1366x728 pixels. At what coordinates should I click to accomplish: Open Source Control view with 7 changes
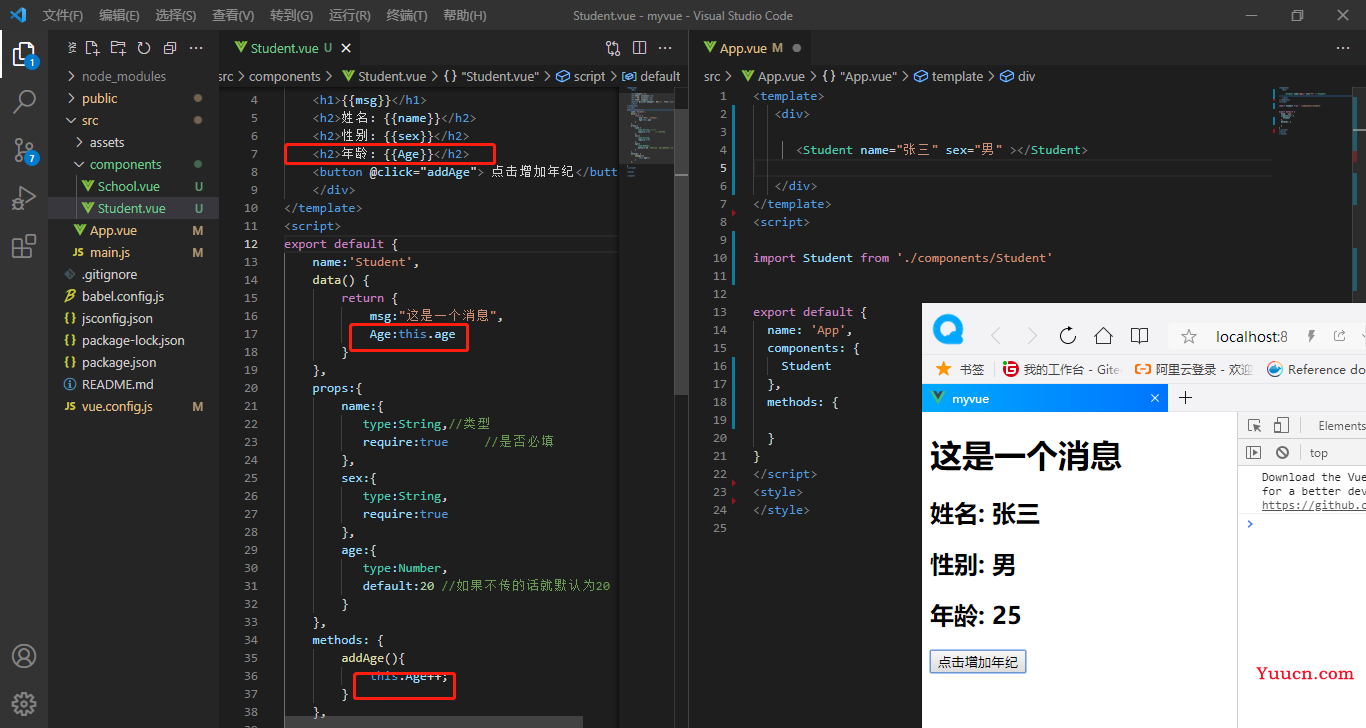click(24, 150)
